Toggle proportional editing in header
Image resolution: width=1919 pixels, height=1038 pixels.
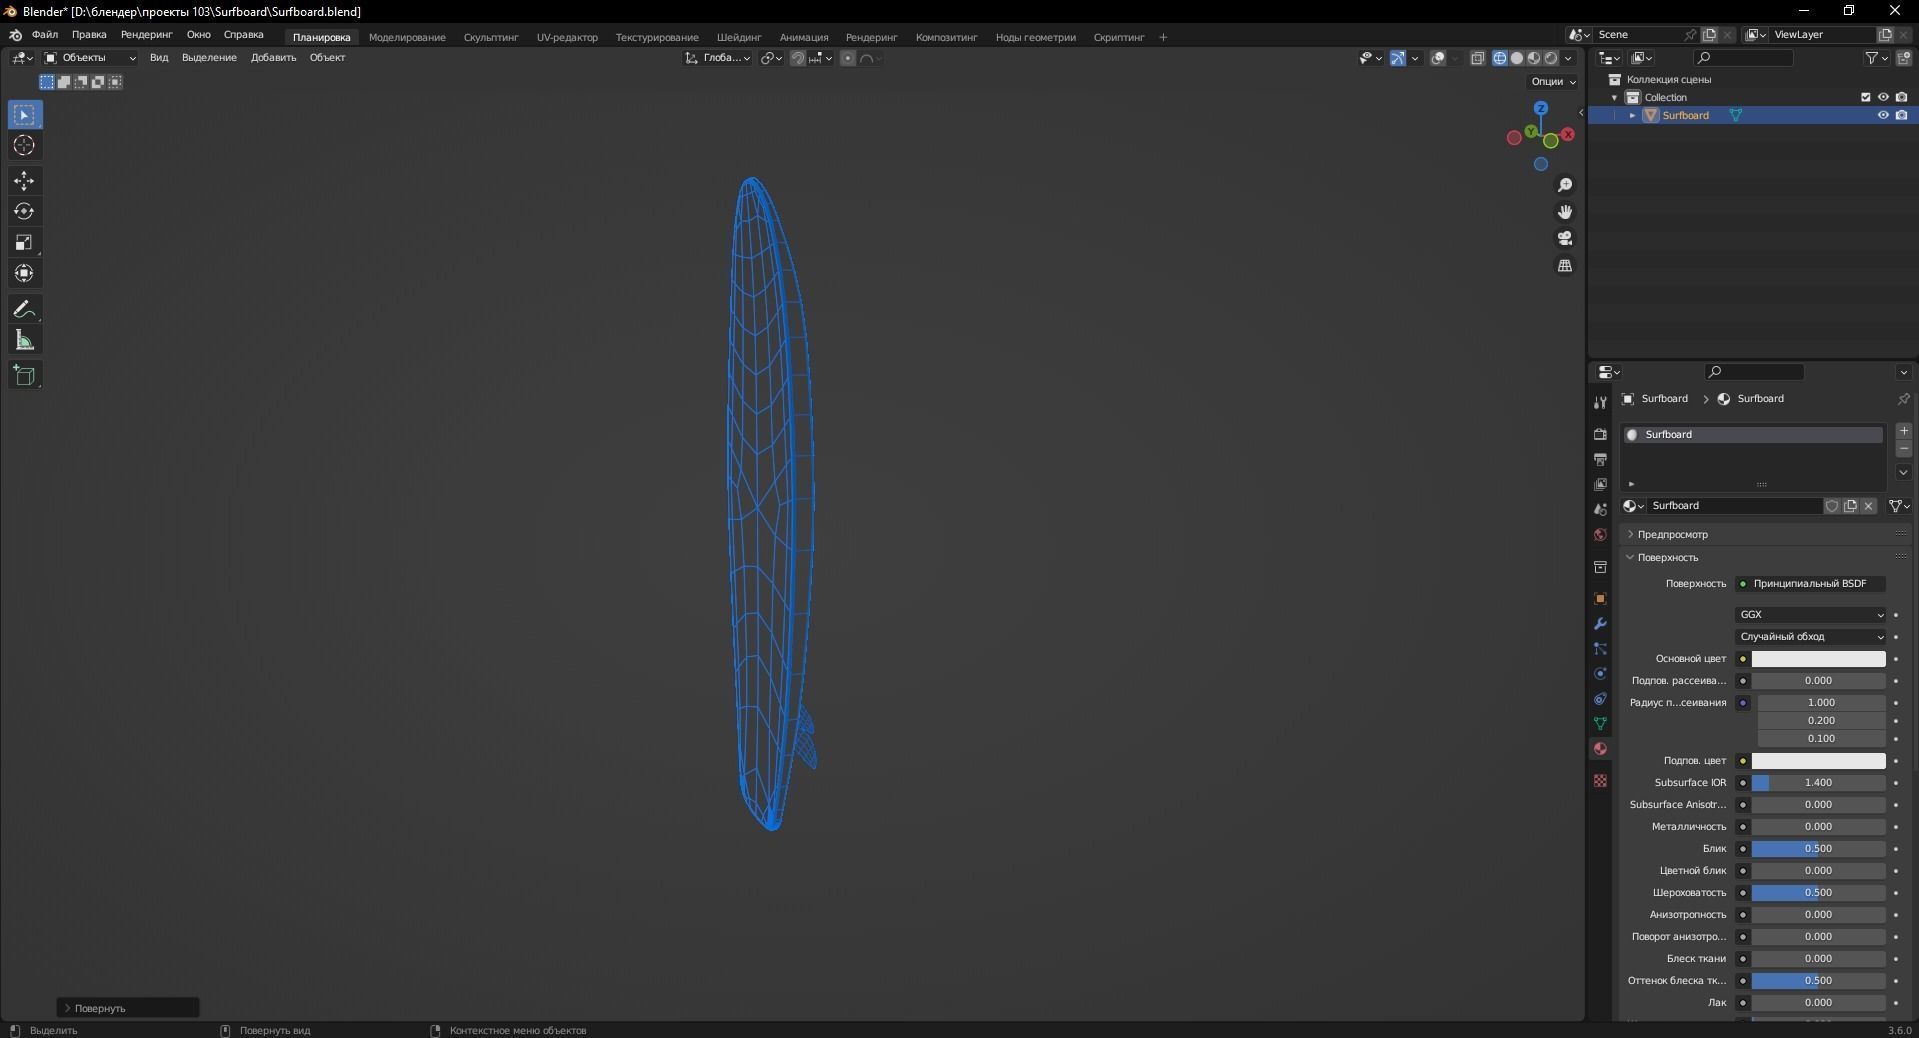tap(848, 58)
